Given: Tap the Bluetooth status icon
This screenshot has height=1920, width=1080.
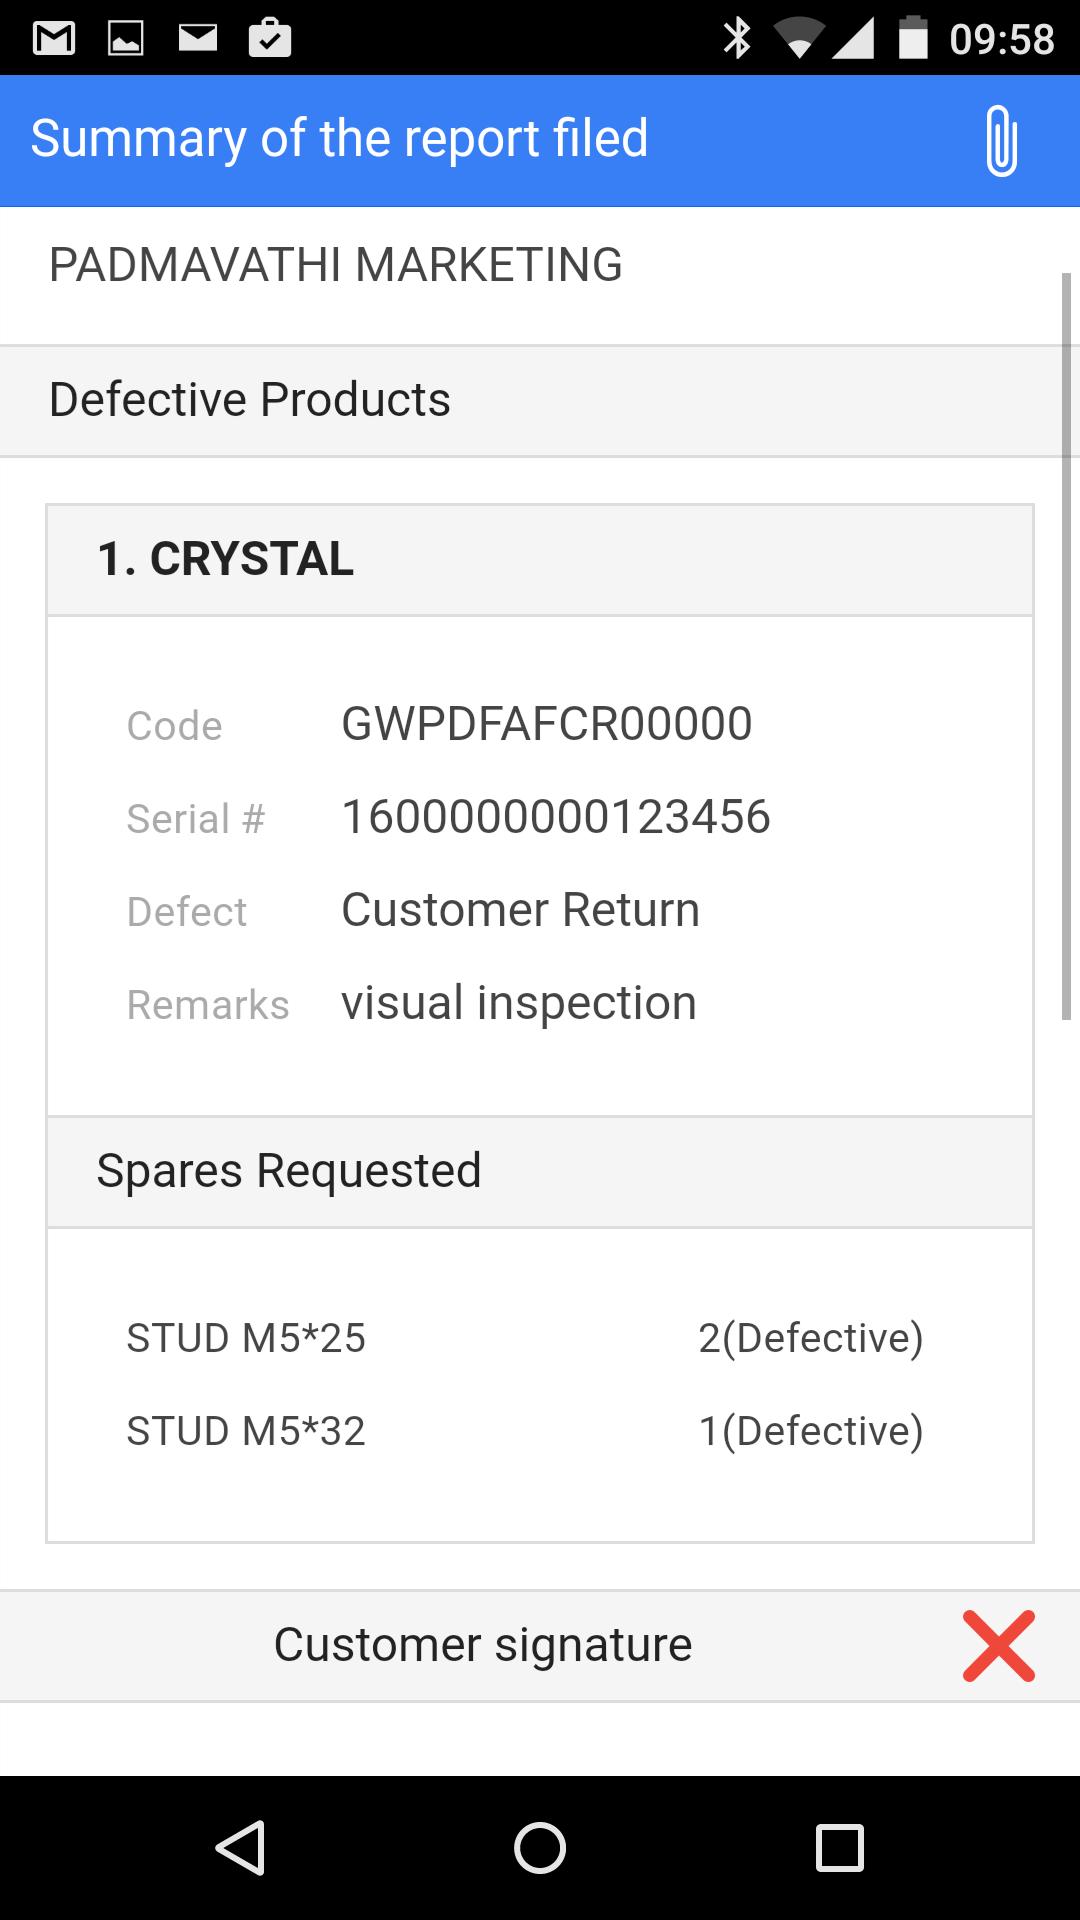Looking at the screenshot, I should [x=737, y=38].
